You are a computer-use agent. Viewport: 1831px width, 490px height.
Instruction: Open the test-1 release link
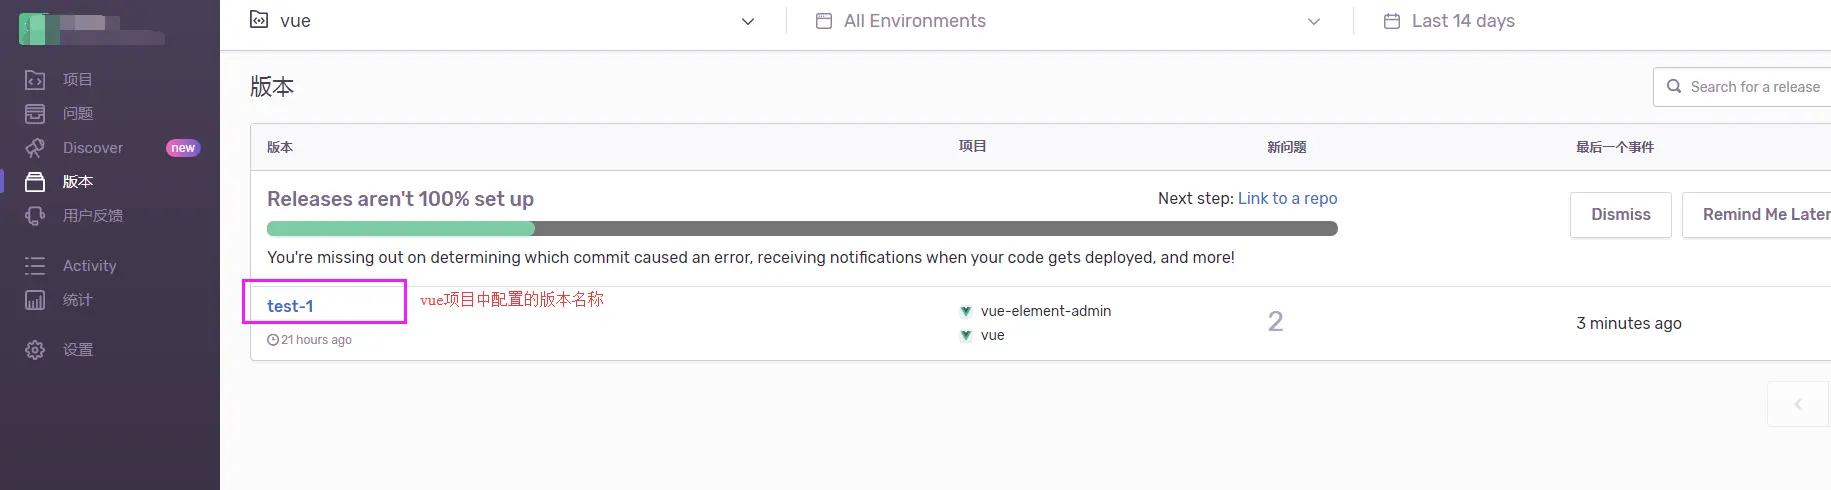(x=290, y=306)
